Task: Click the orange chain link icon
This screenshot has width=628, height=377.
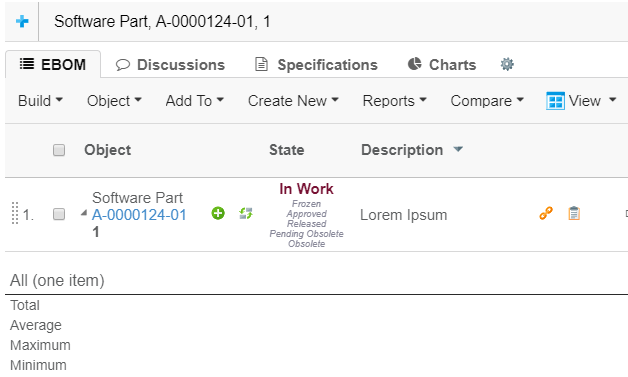Action: coord(546,213)
